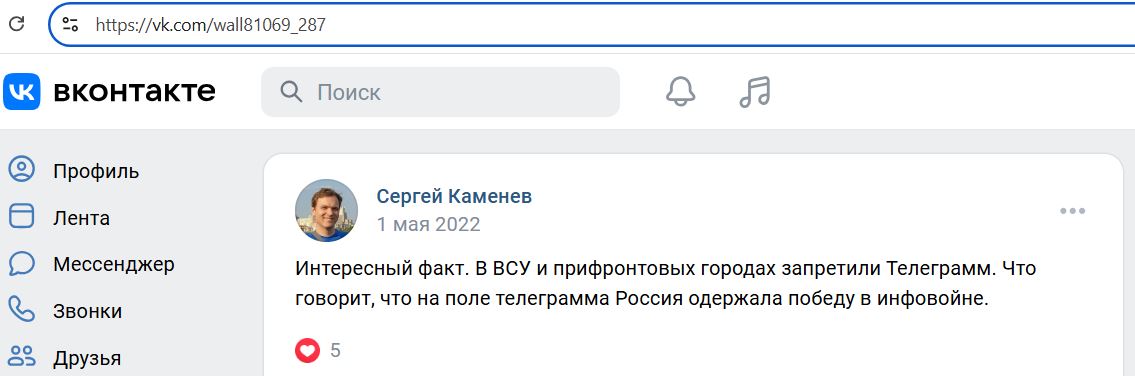Open the music note icon
The width and height of the screenshot is (1135, 376).
pyautogui.click(x=755, y=92)
